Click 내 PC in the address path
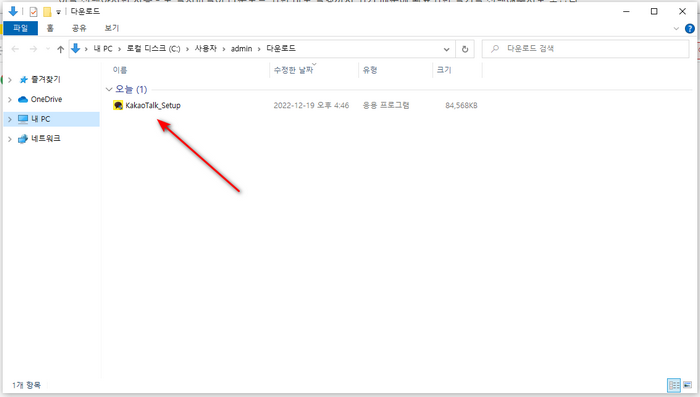The width and height of the screenshot is (700, 397). (x=103, y=49)
